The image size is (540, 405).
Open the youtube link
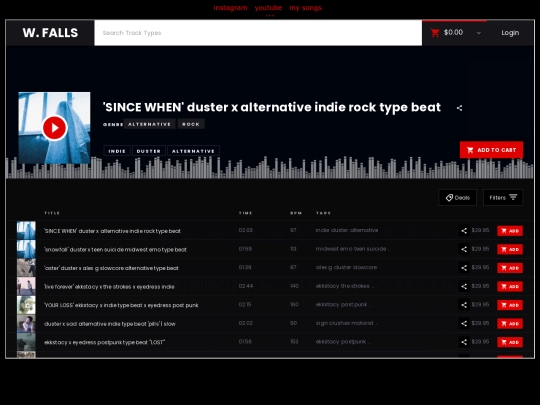click(268, 8)
